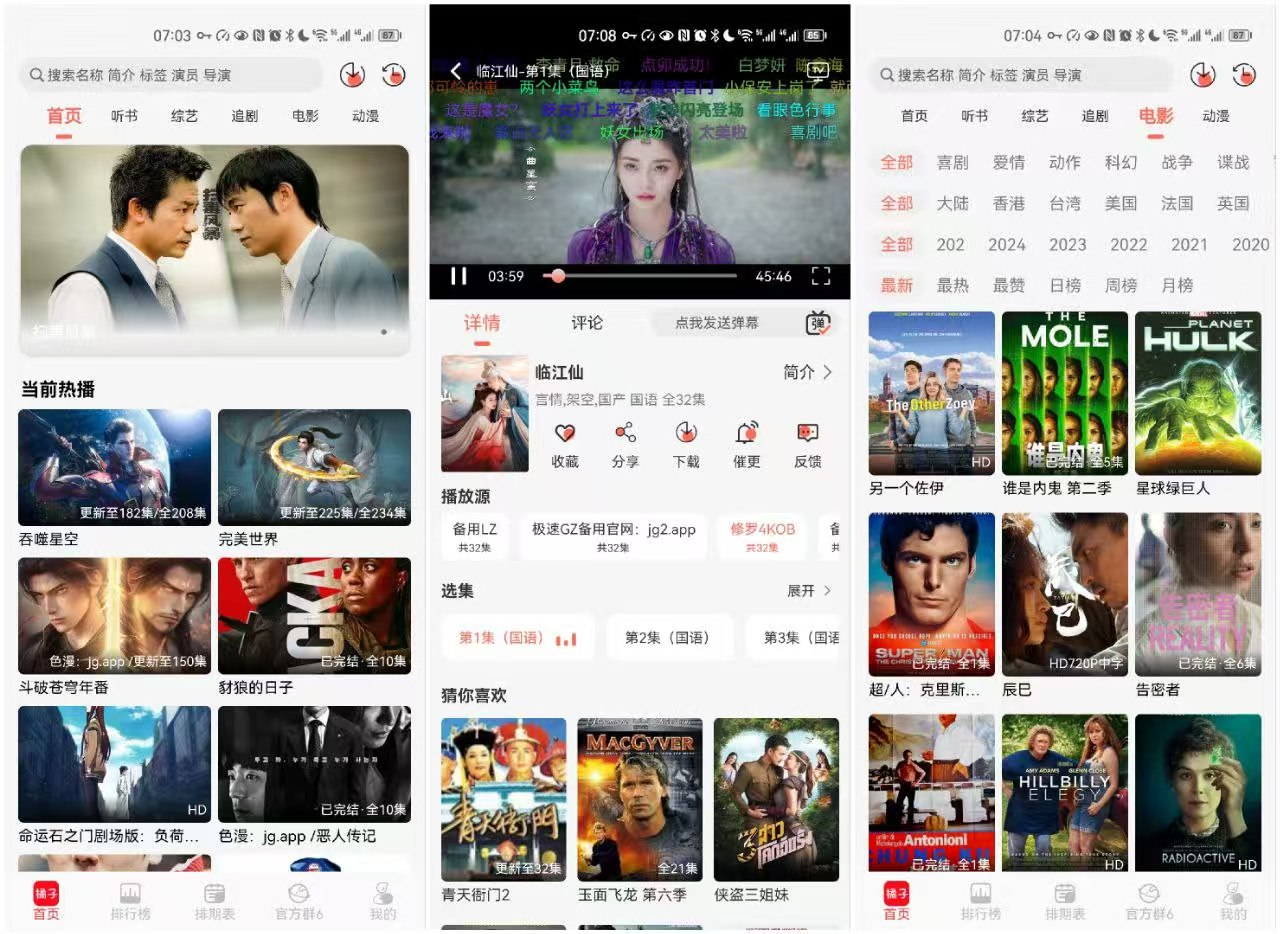Select 动漫 tab on the right screen
1280x934 pixels.
(1216, 116)
